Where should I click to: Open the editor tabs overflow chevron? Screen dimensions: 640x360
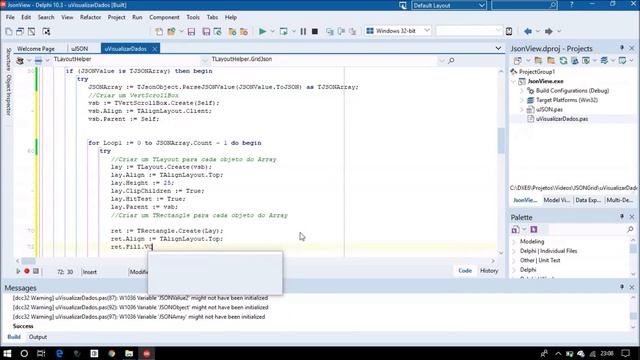[498, 48]
